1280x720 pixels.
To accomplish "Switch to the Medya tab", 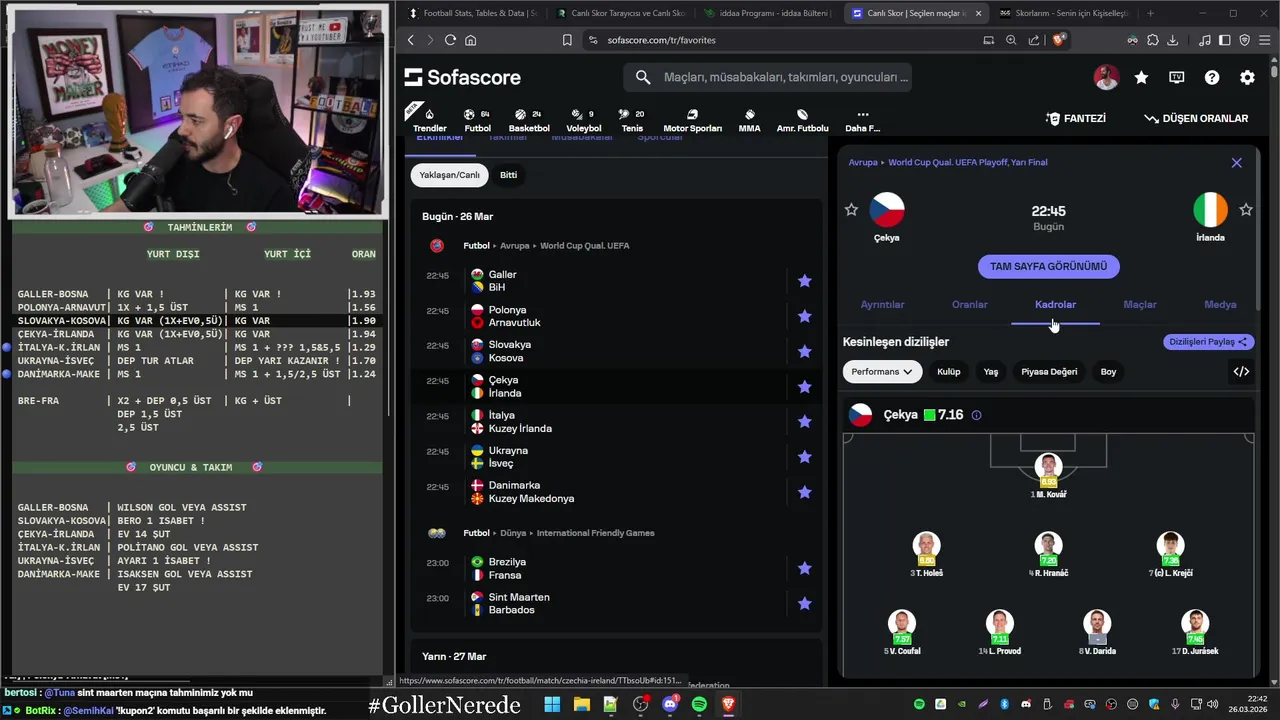I will tap(1220, 304).
